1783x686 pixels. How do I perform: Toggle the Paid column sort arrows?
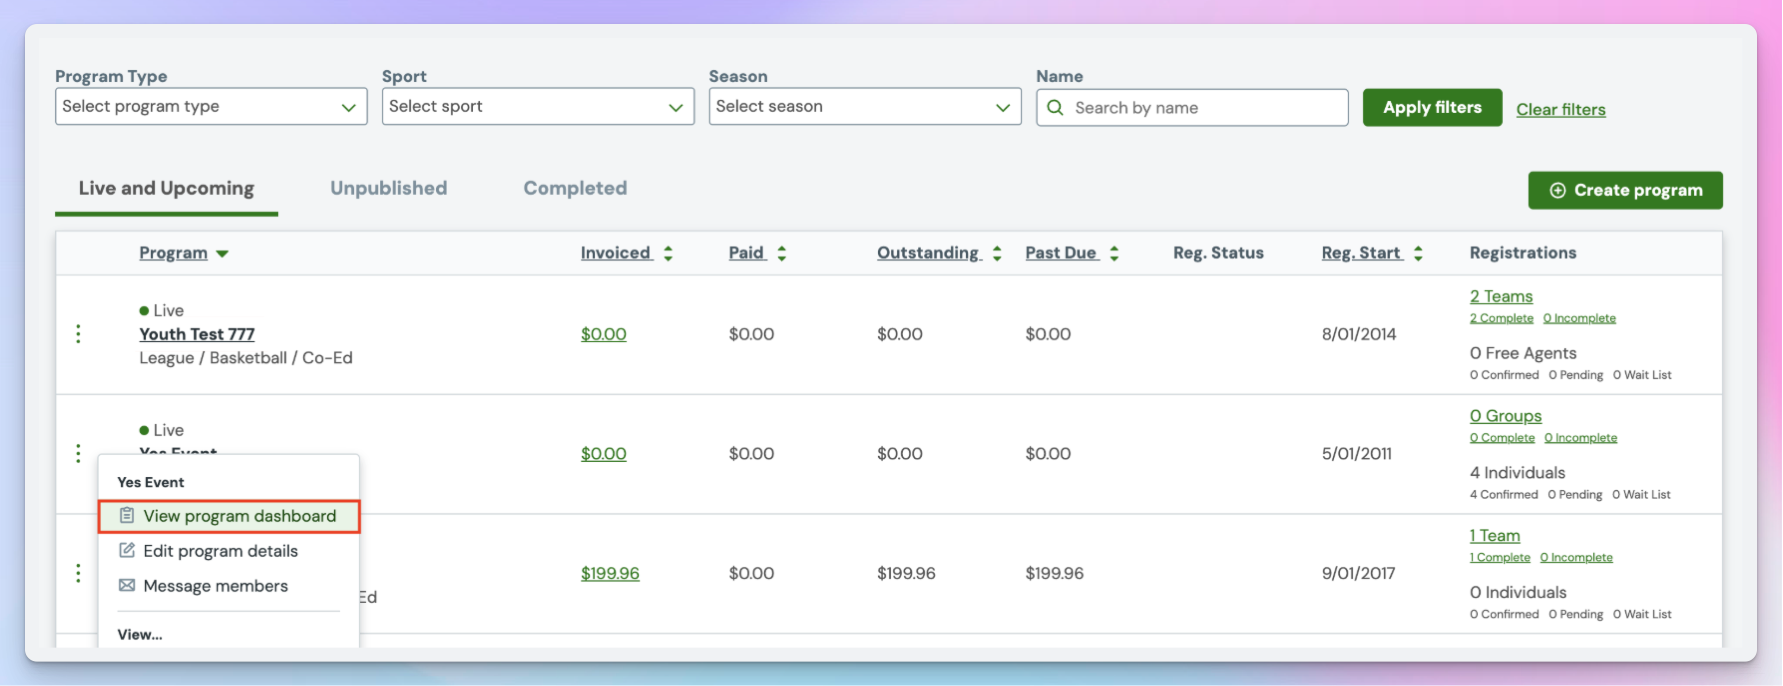pyautogui.click(x=782, y=254)
